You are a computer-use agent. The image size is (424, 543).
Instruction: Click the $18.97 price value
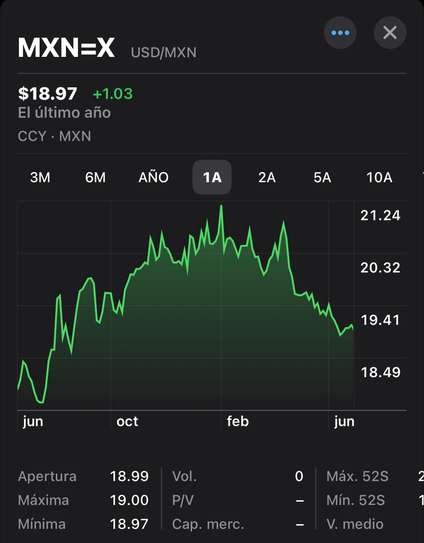point(47,94)
